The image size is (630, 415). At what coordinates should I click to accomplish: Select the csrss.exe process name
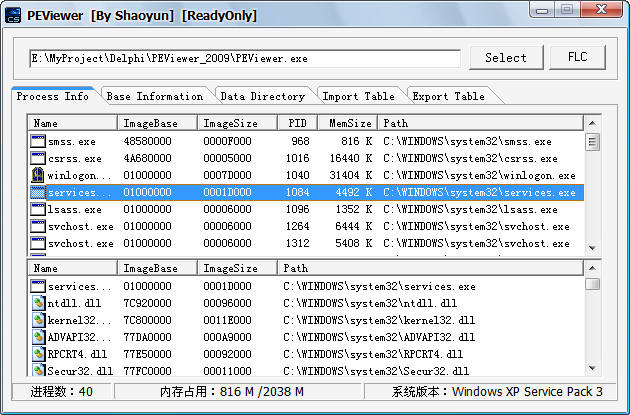click(75, 158)
